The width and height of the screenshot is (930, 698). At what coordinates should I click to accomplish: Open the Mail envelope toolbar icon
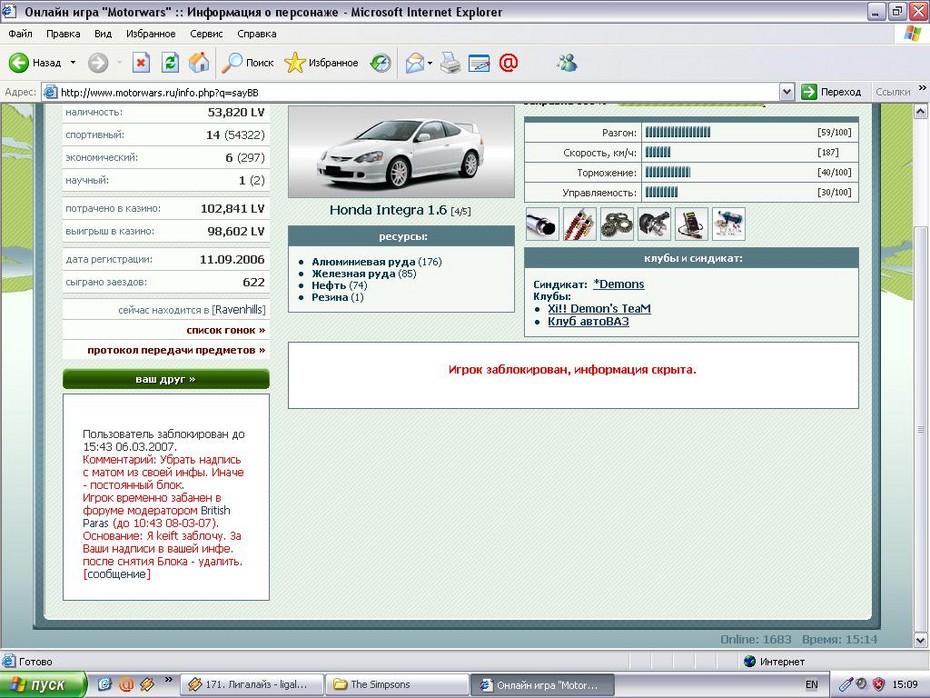[x=415, y=62]
